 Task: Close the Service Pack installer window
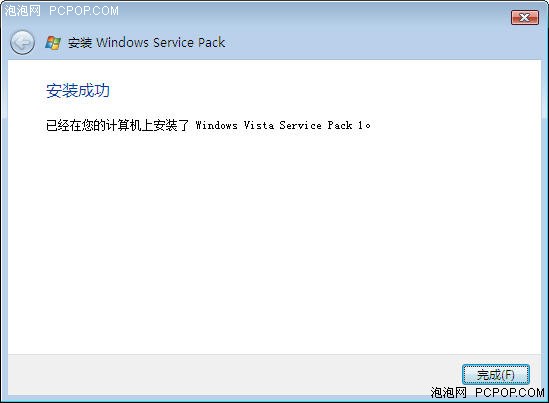click(x=524, y=17)
